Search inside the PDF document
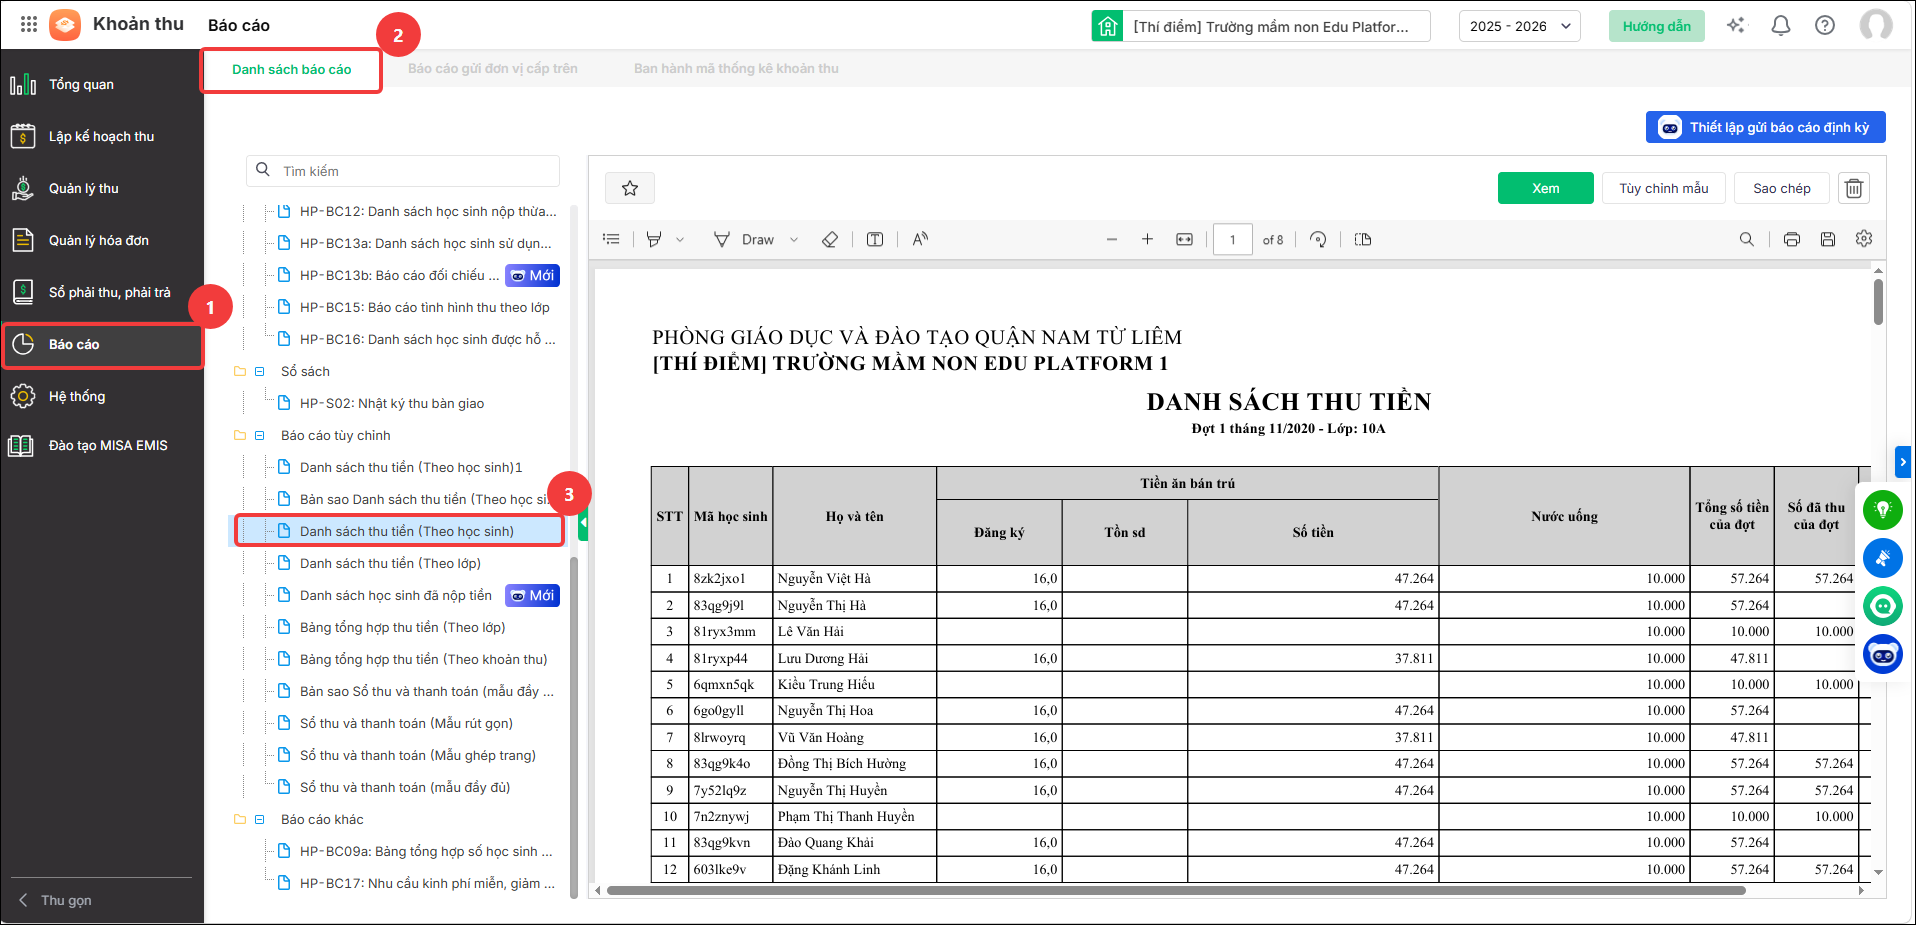This screenshot has height=925, width=1916. pos(1747,239)
